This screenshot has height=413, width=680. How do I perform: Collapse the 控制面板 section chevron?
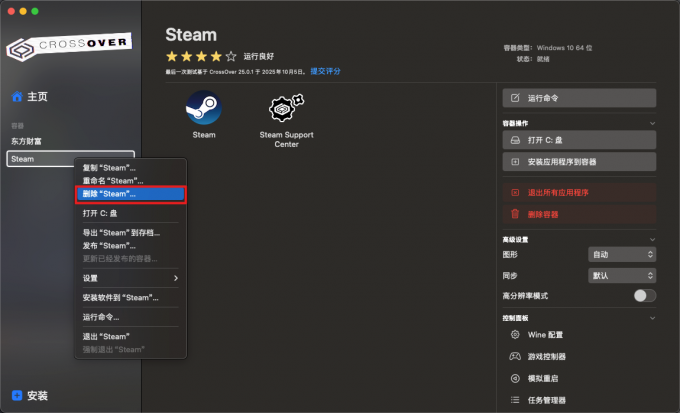[x=652, y=318]
